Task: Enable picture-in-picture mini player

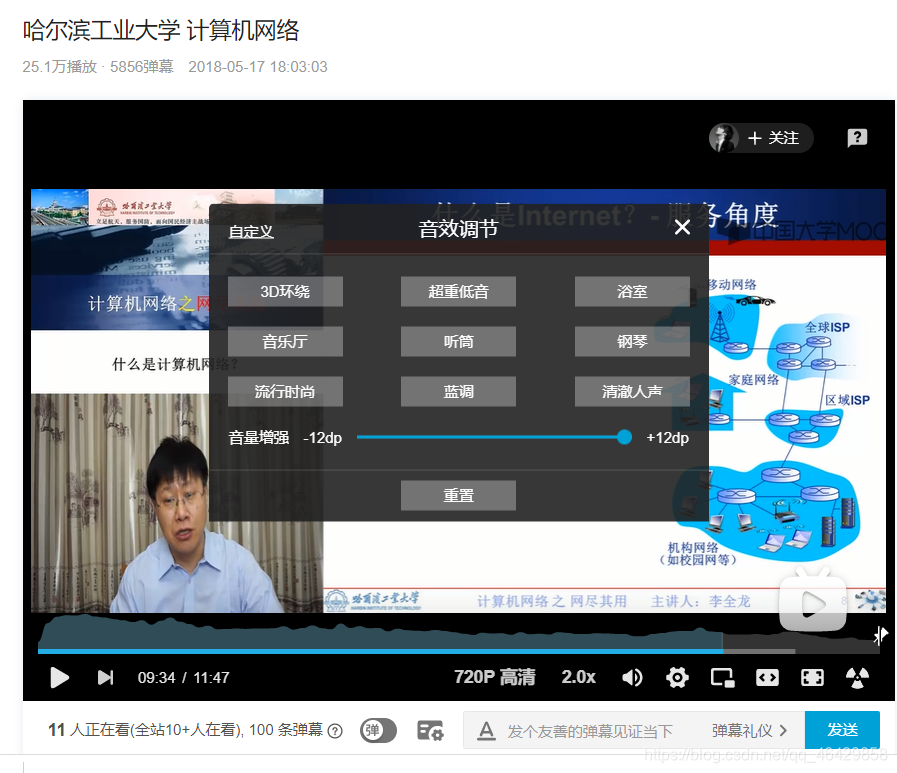Action: pyautogui.click(x=722, y=677)
